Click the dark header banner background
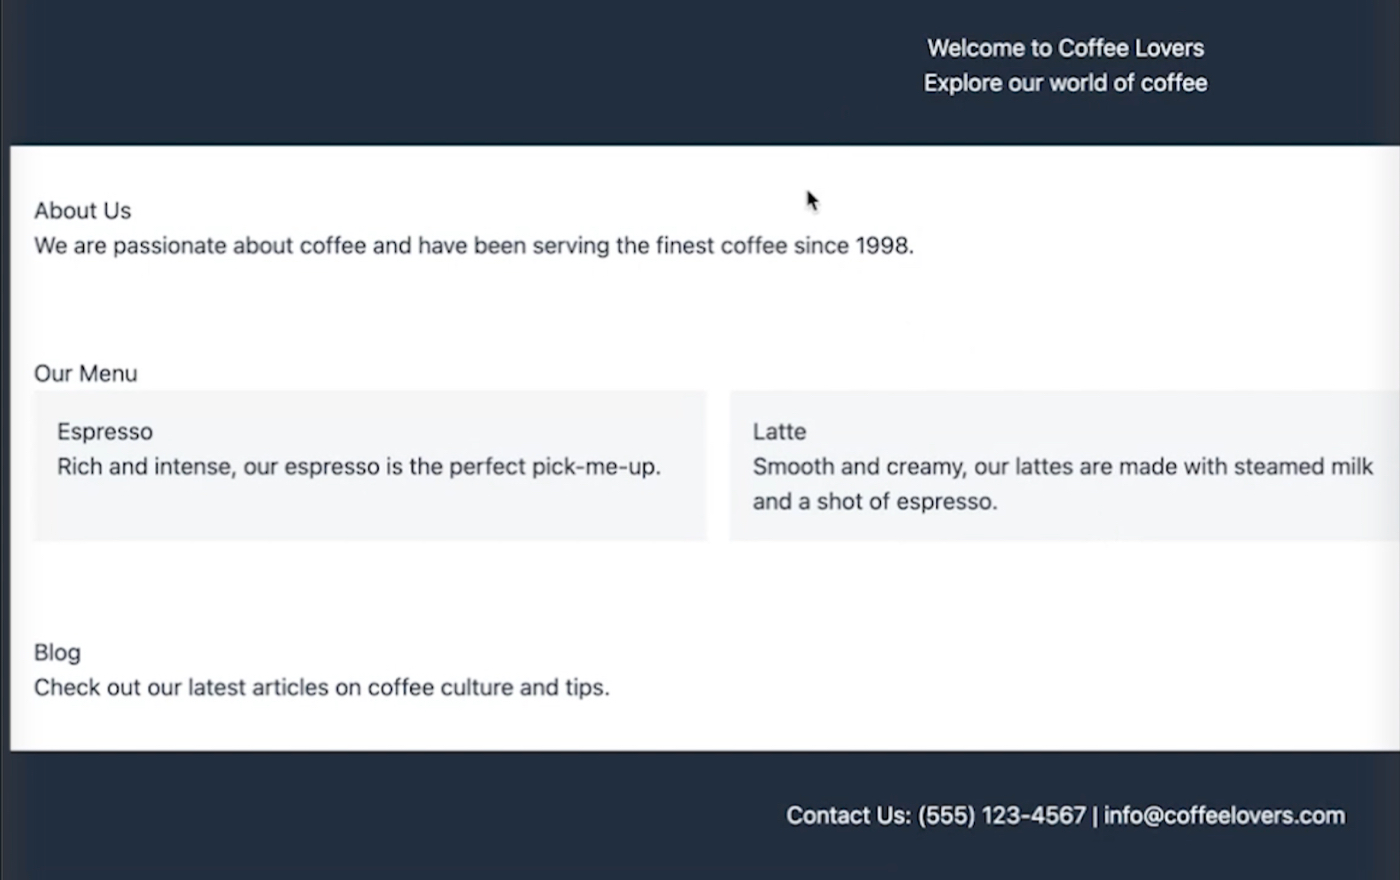 coord(450,70)
